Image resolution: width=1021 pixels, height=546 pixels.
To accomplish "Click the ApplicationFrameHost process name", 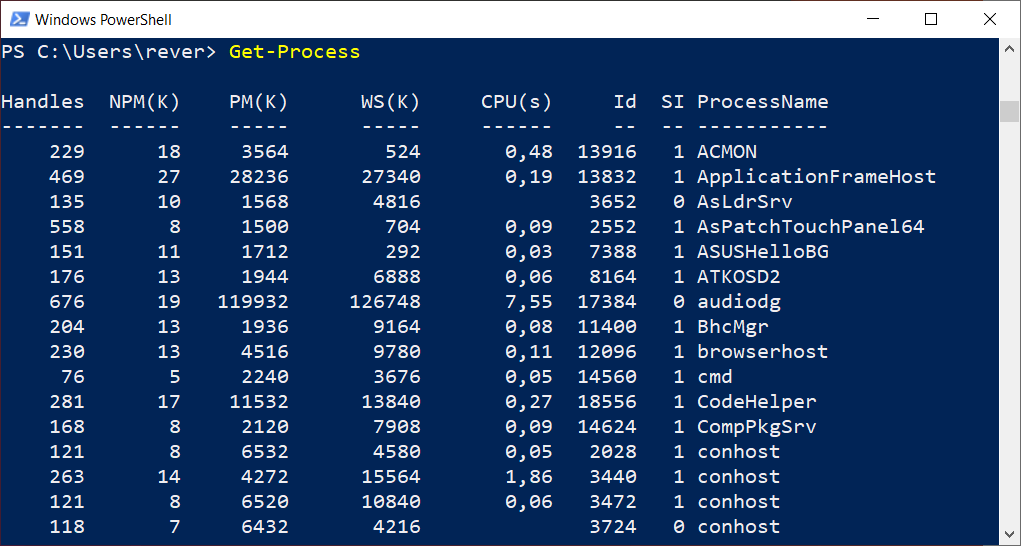I will [817, 177].
